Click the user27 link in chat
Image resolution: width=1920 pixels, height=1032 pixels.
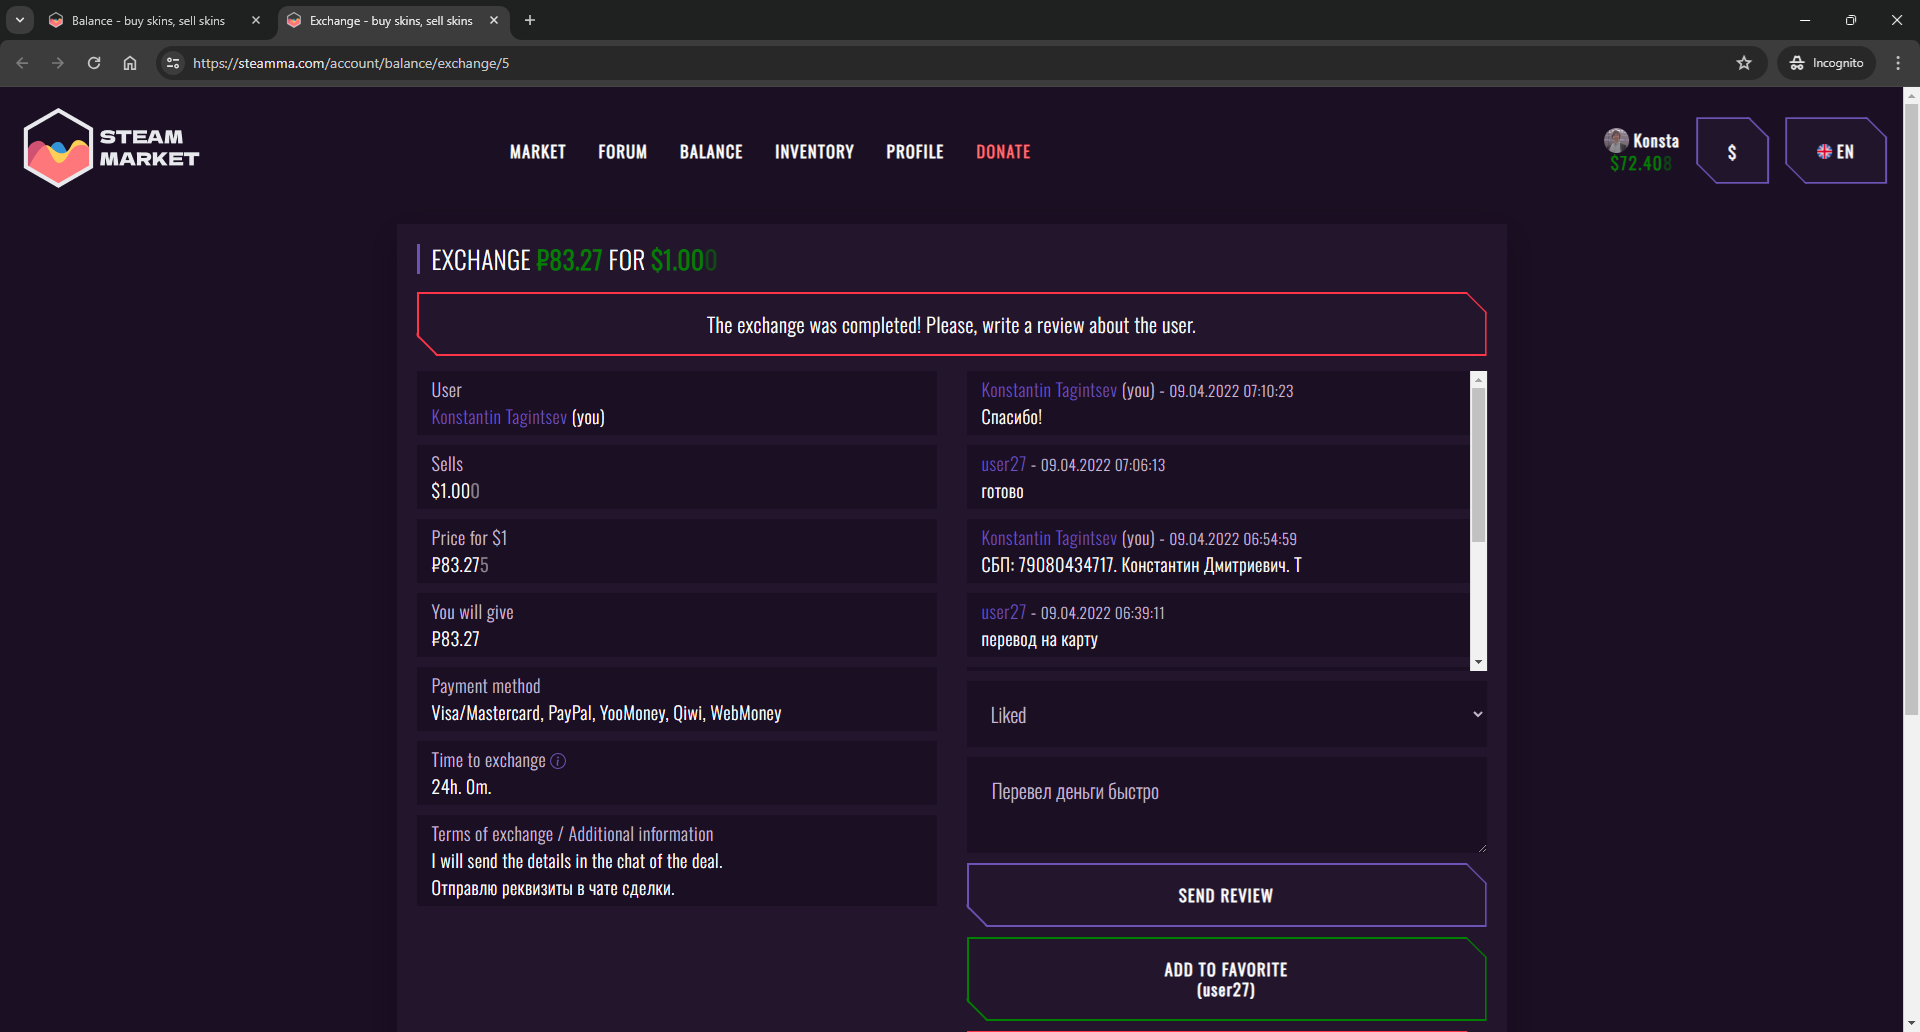click(1003, 465)
